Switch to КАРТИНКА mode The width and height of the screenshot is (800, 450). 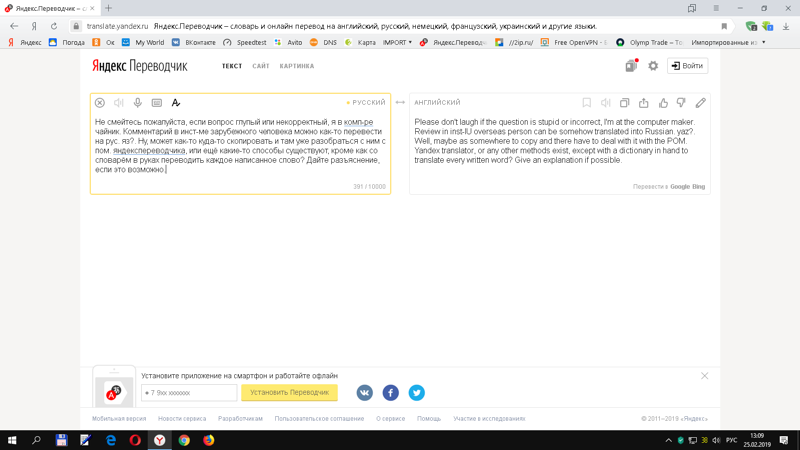297,66
